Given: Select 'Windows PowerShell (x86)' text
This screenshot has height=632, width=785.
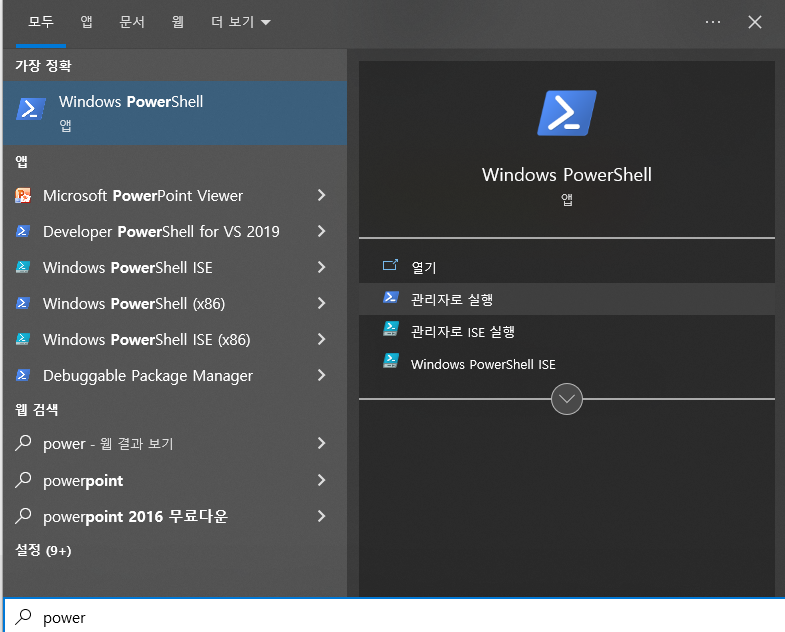Looking at the screenshot, I should 134,303.
